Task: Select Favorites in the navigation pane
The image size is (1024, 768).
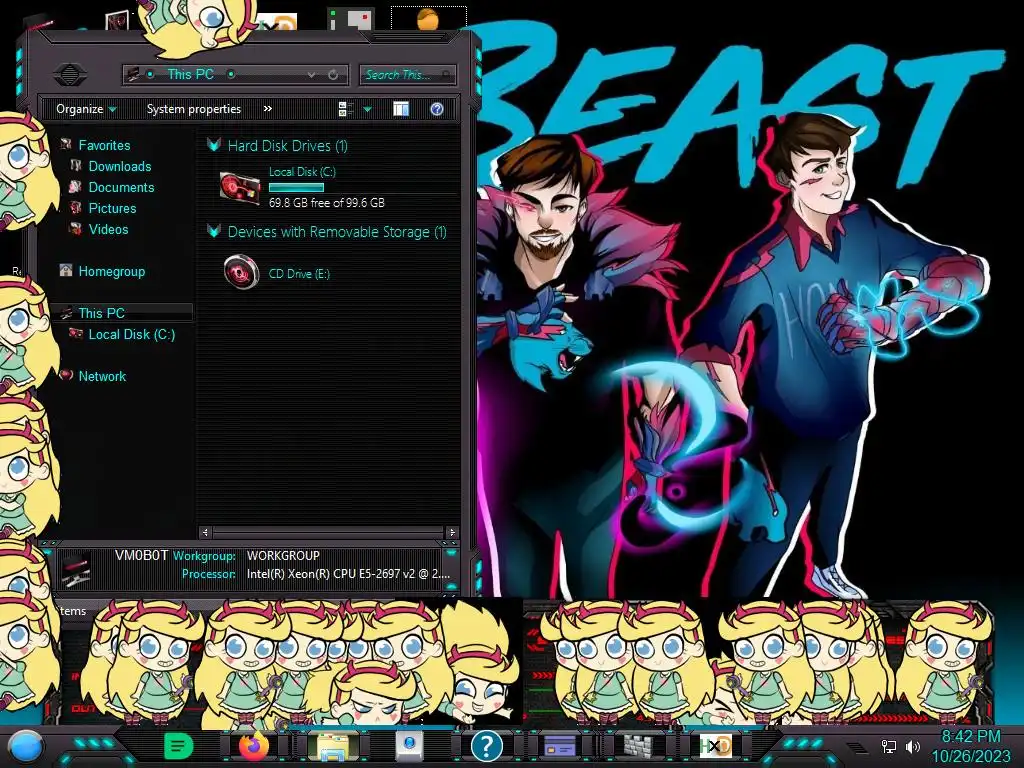Action: [104, 145]
